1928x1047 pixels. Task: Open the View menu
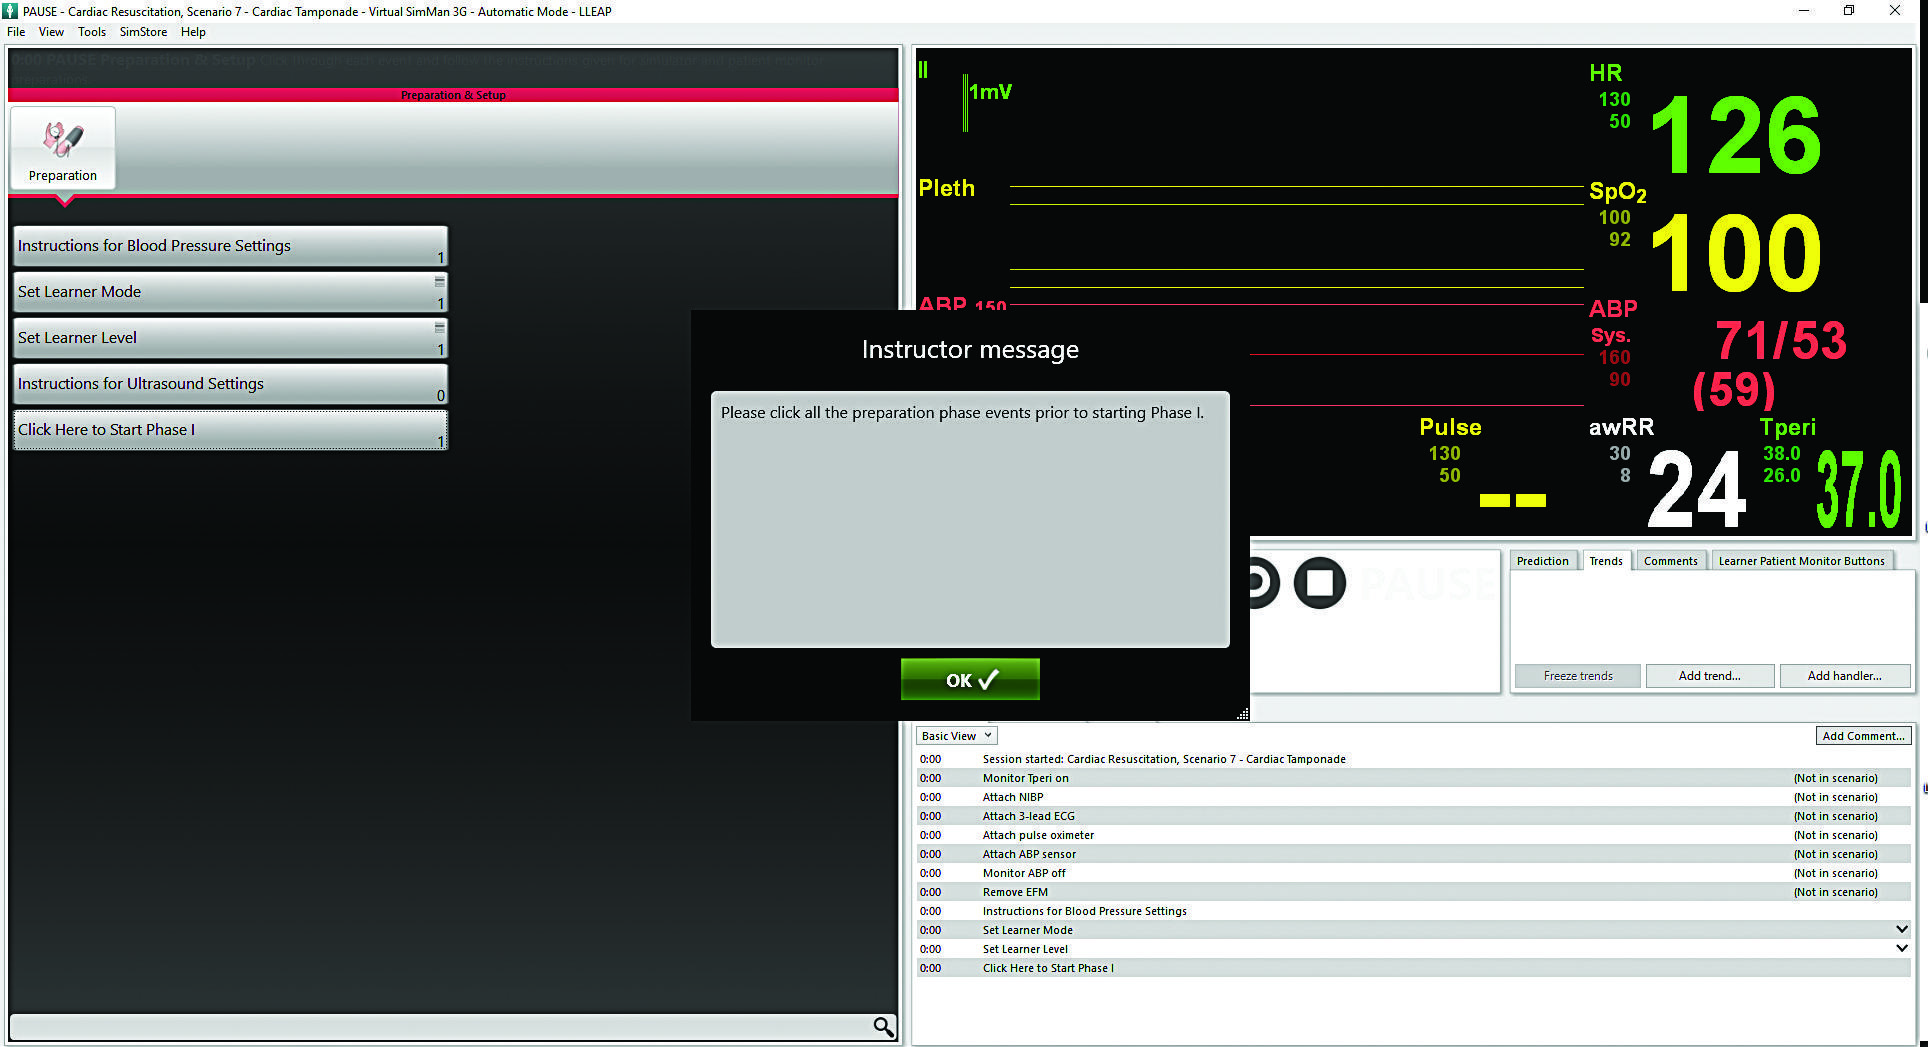coord(51,32)
